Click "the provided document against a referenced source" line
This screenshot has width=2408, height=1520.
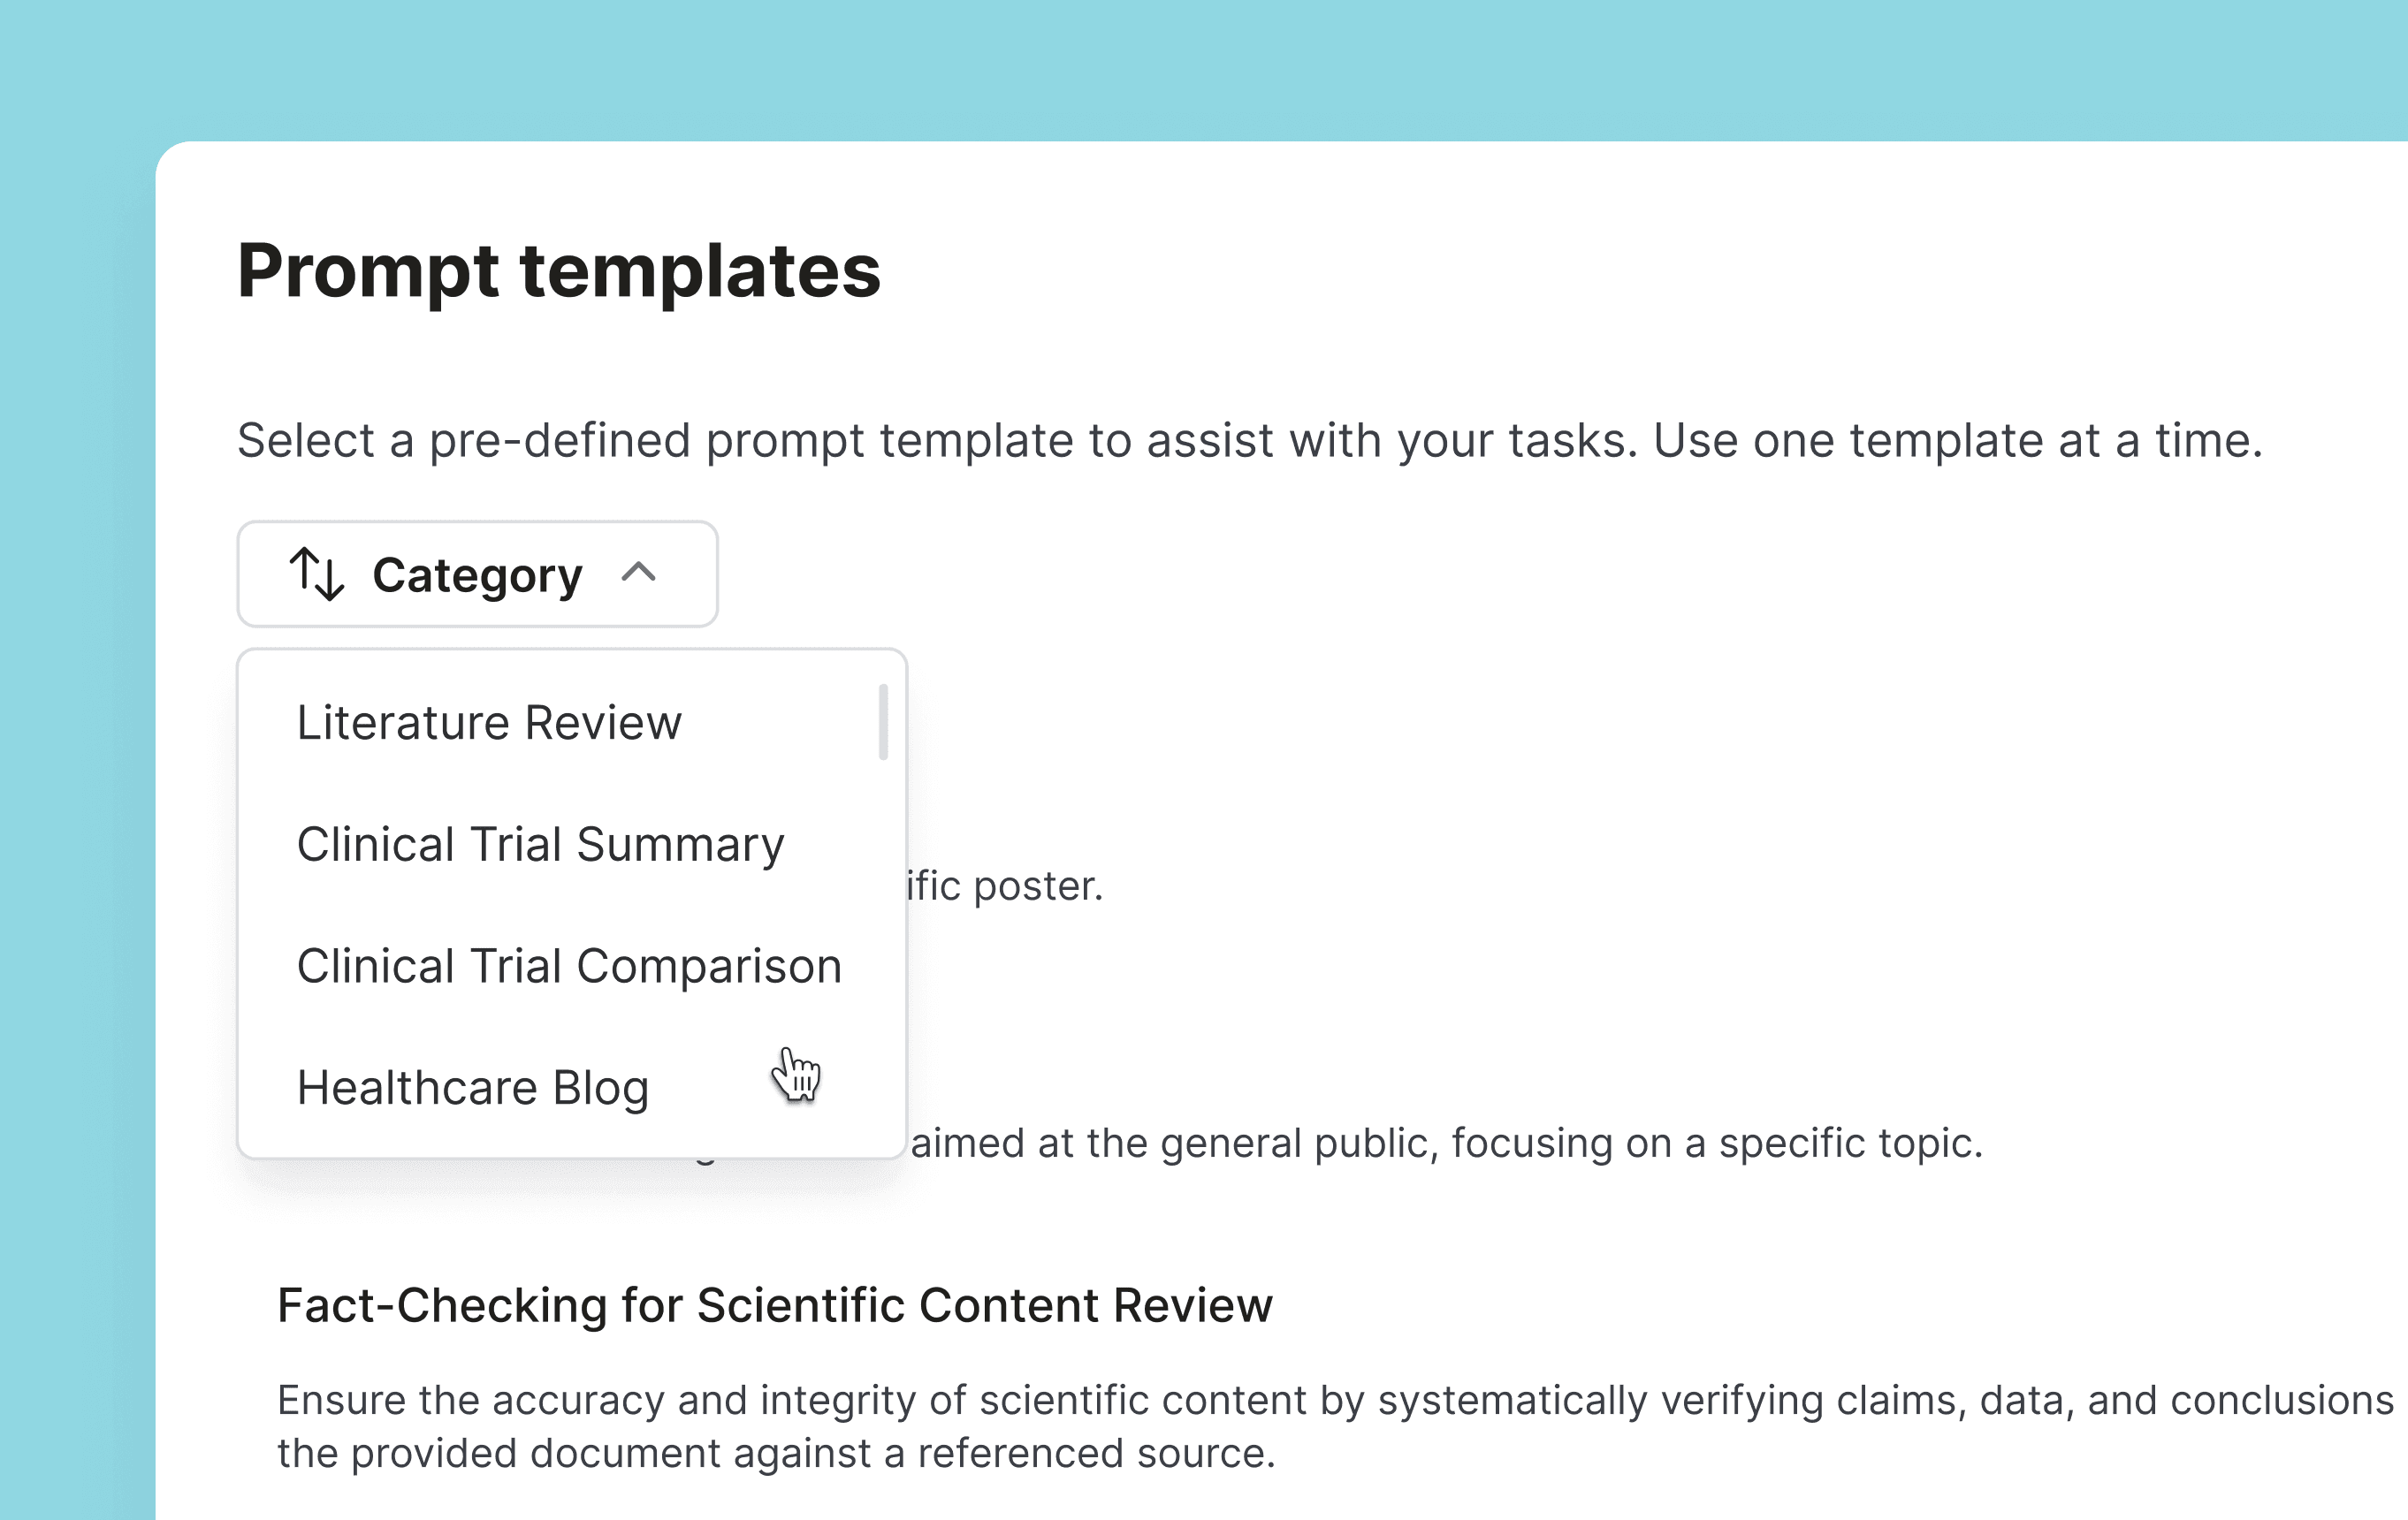tap(776, 1454)
